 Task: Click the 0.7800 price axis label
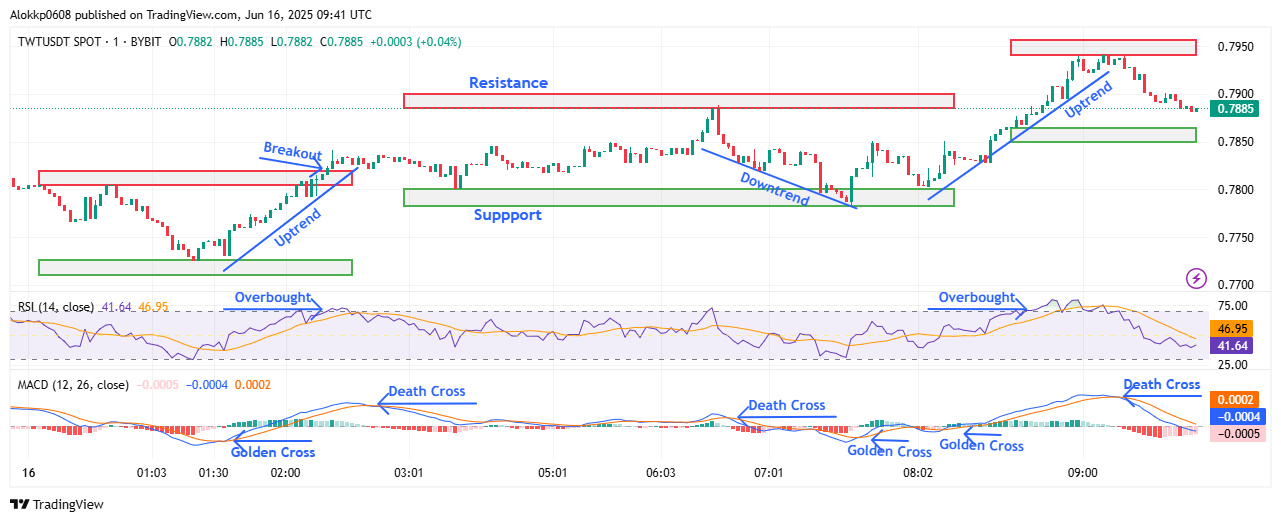(x=1237, y=189)
